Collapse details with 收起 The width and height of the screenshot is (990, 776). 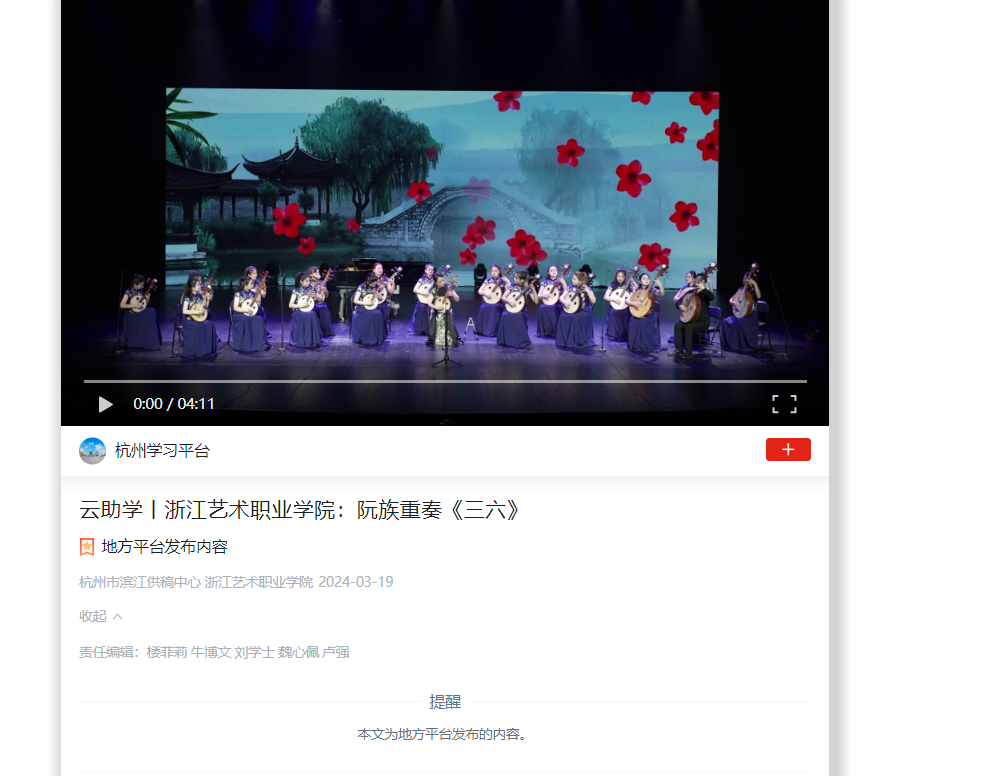(93, 616)
